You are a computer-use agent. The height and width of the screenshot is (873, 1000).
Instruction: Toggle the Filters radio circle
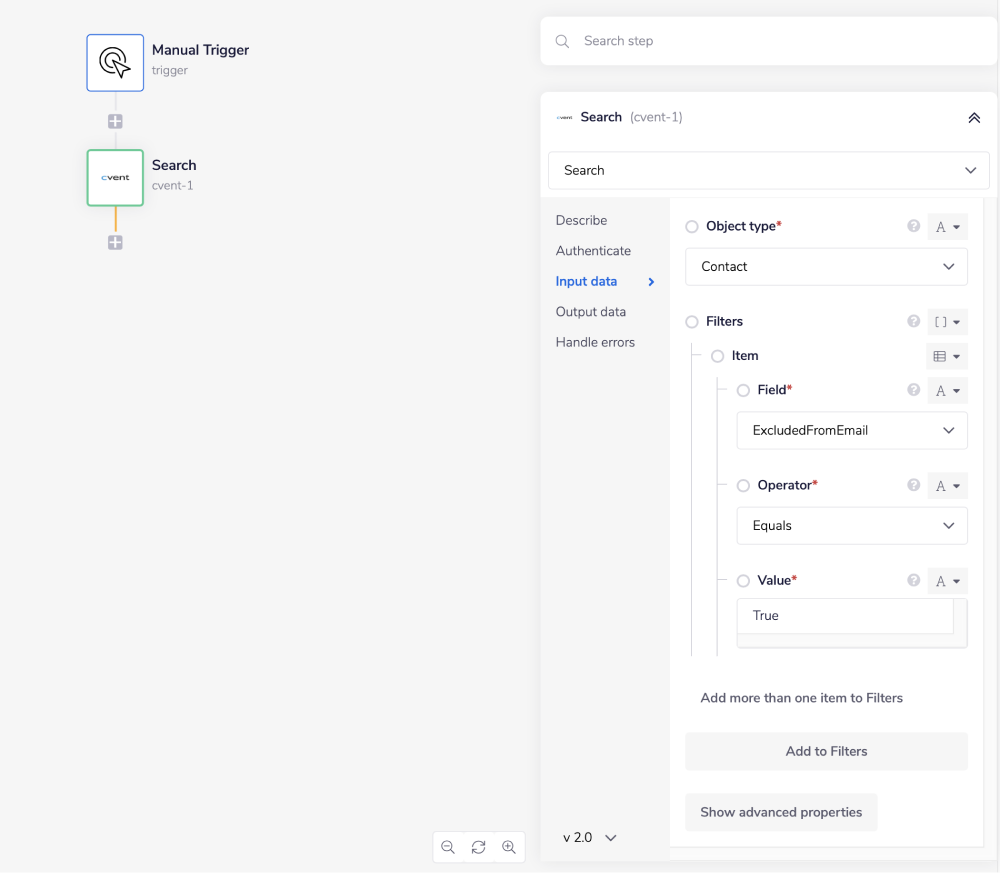click(692, 322)
